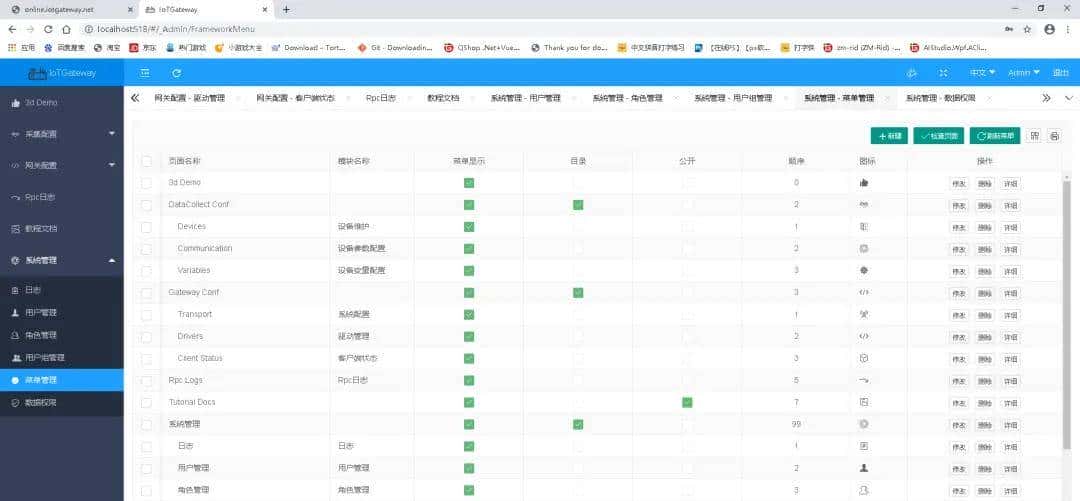1080x501 pixels.
Task: Open 用户组管理 in the sidebar
Action: [x=62, y=358]
